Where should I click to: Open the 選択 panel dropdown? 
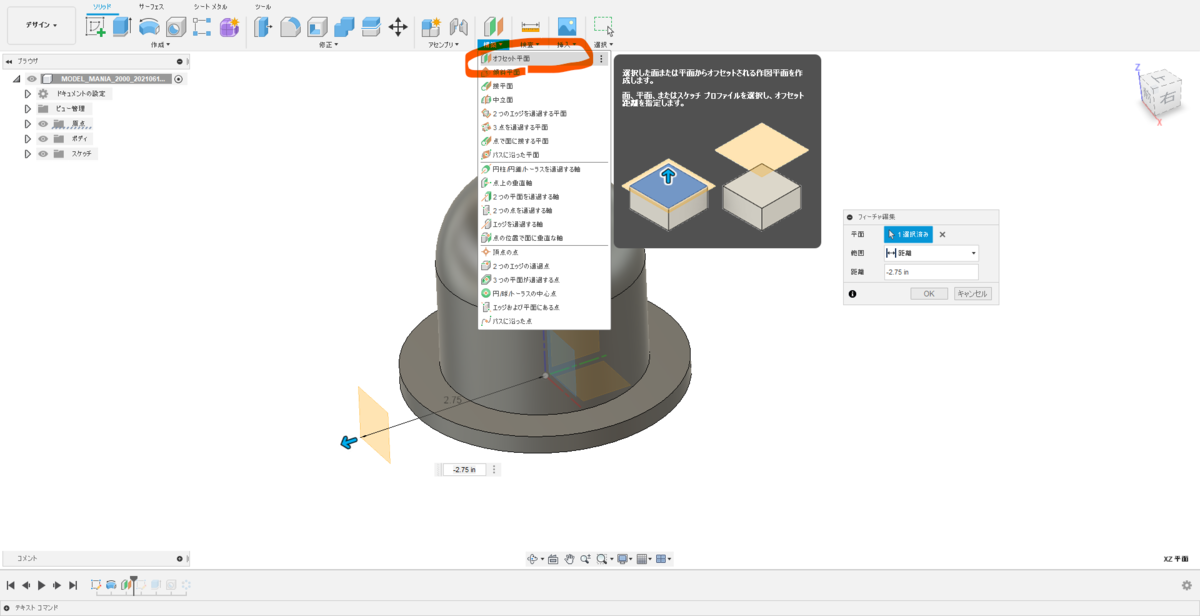(603, 45)
